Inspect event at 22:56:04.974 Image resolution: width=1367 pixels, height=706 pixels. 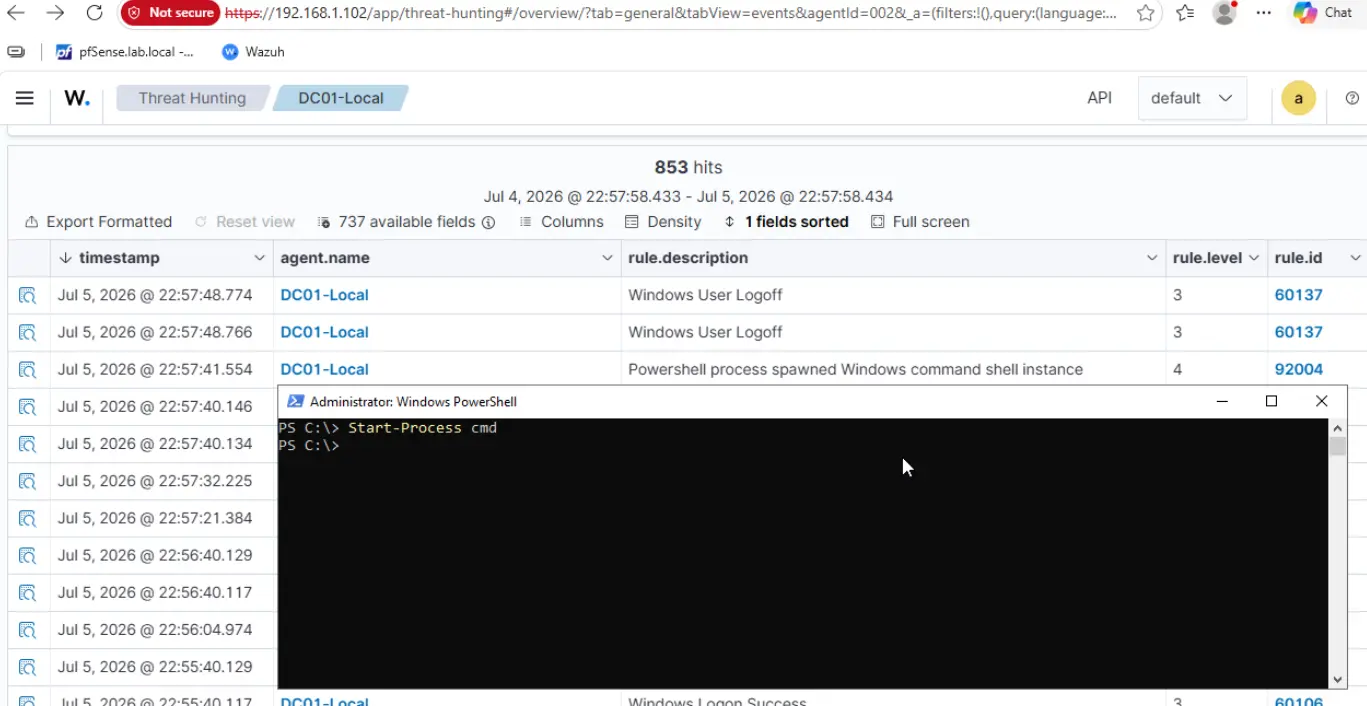[28, 630]
